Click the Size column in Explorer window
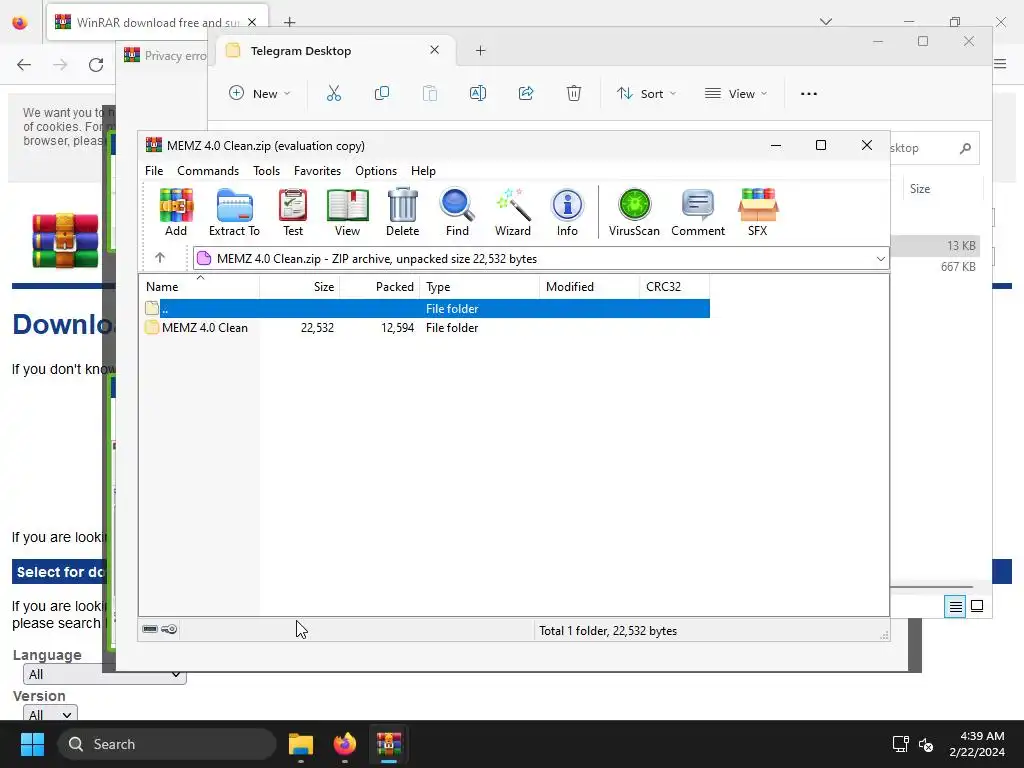This screenshot has width=1024, height=768. tap(920, 189)
